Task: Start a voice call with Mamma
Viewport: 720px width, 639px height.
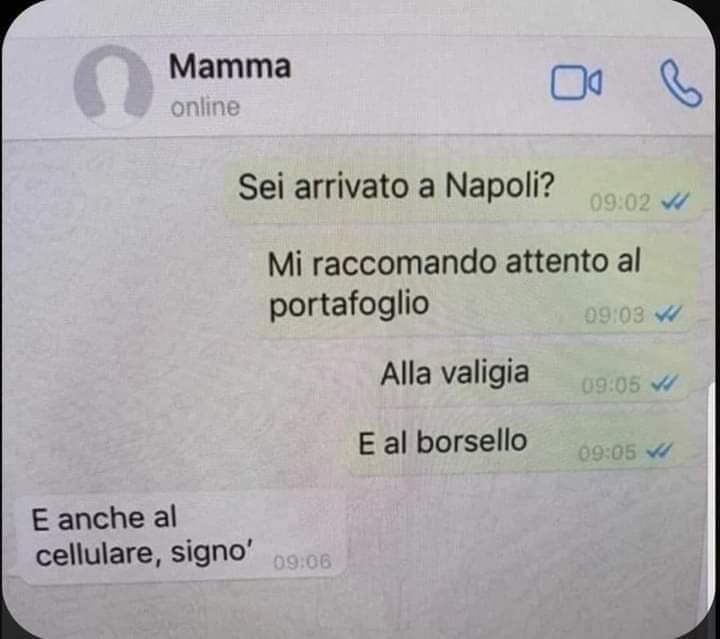Action: (681, 84)
